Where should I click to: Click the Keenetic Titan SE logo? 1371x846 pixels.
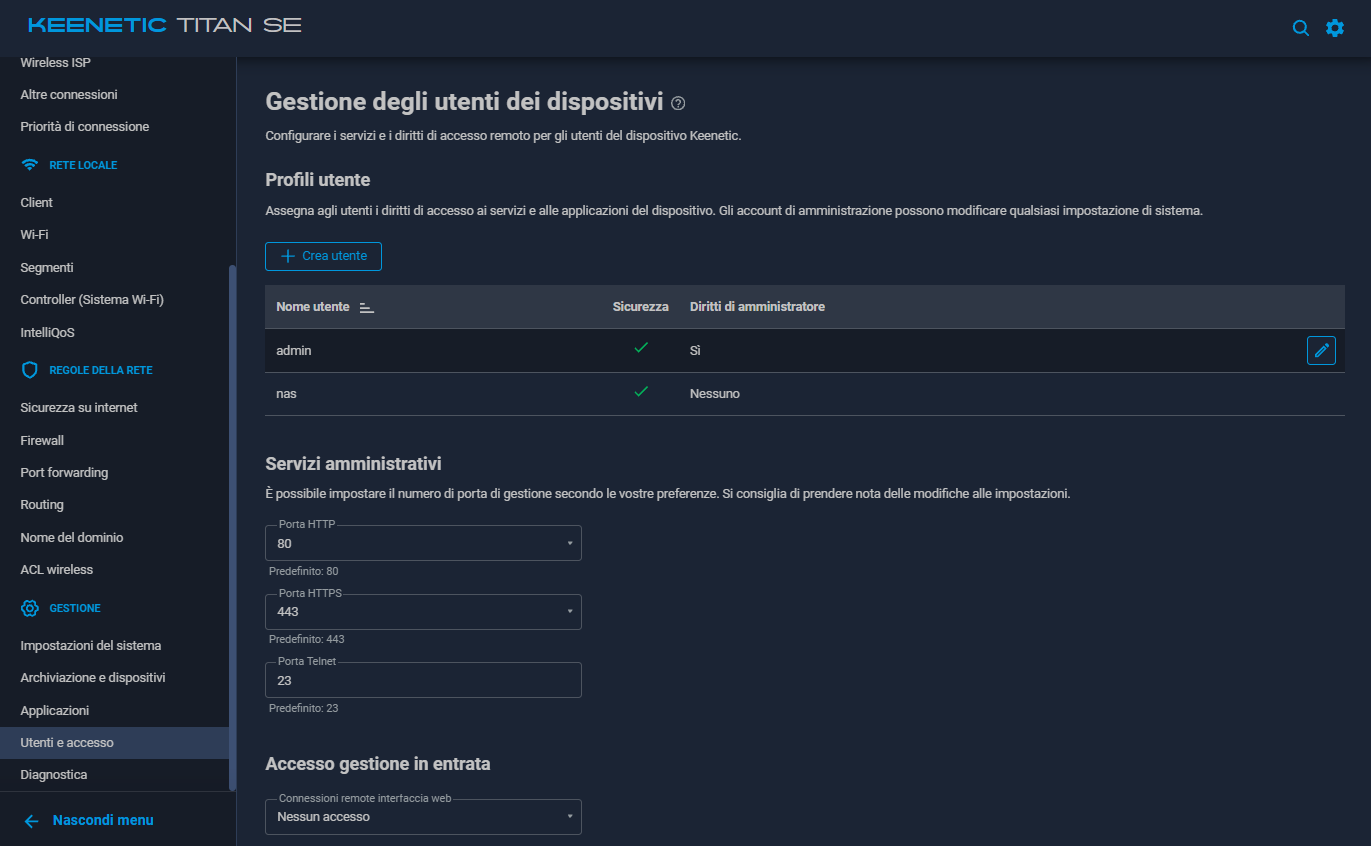click(x=165, y=25)
